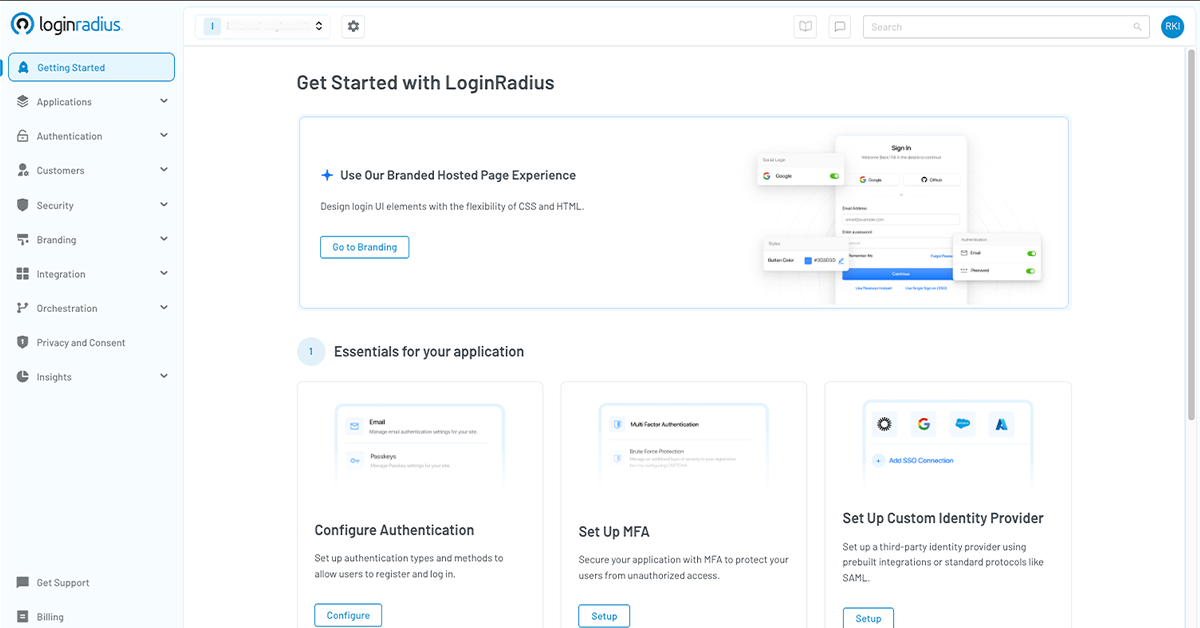Click the Privacy and Consent shield icon

pyautogui.click(x=23, y=342)
